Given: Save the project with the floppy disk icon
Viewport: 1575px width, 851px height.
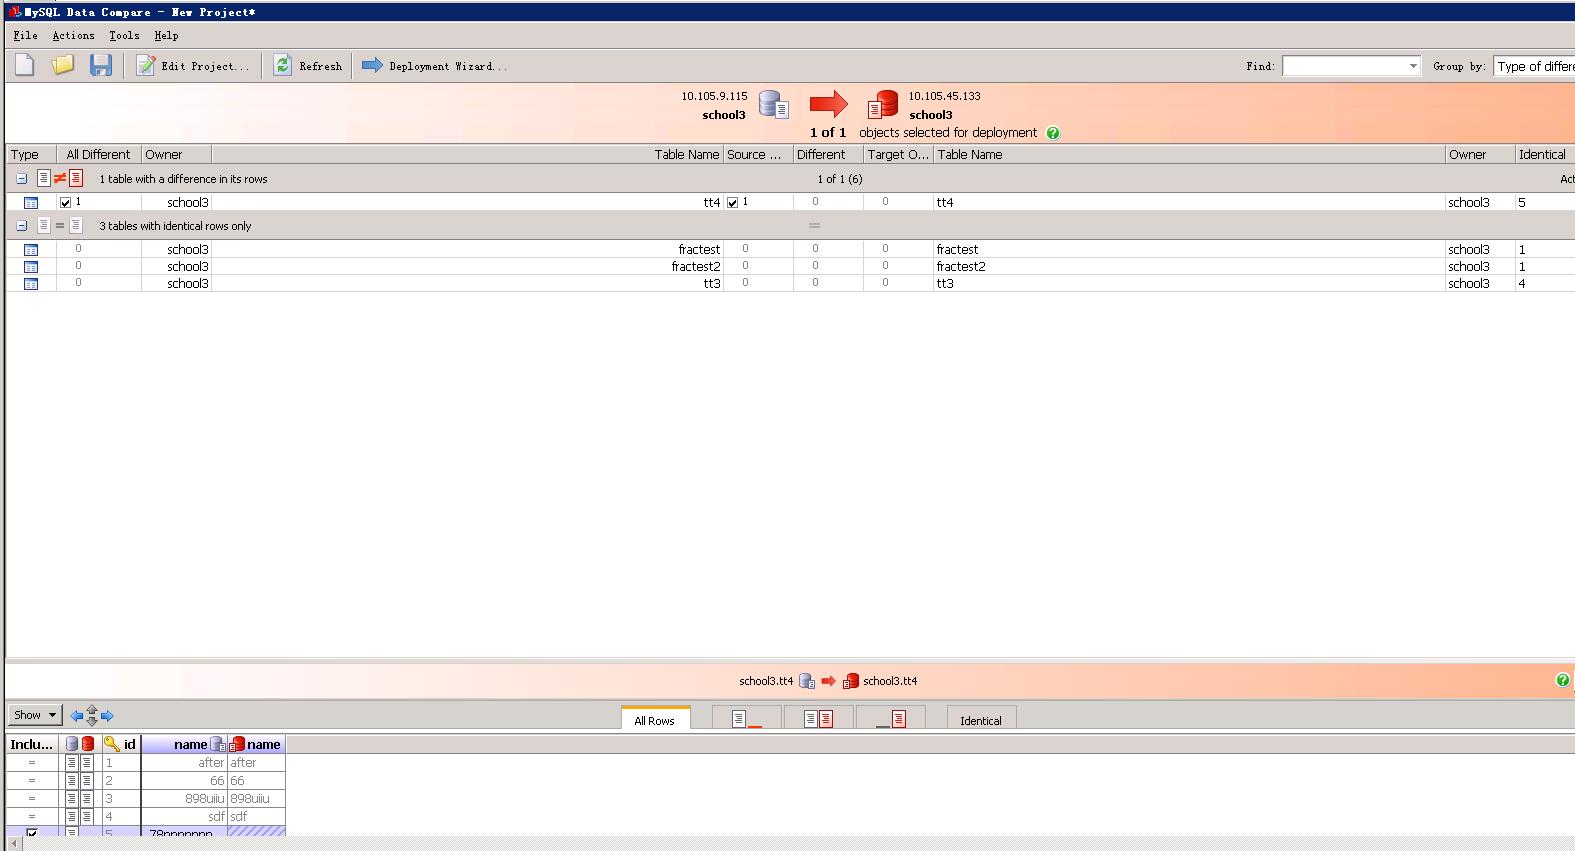Looking at the screenshot, I should (x=101, y=66).
